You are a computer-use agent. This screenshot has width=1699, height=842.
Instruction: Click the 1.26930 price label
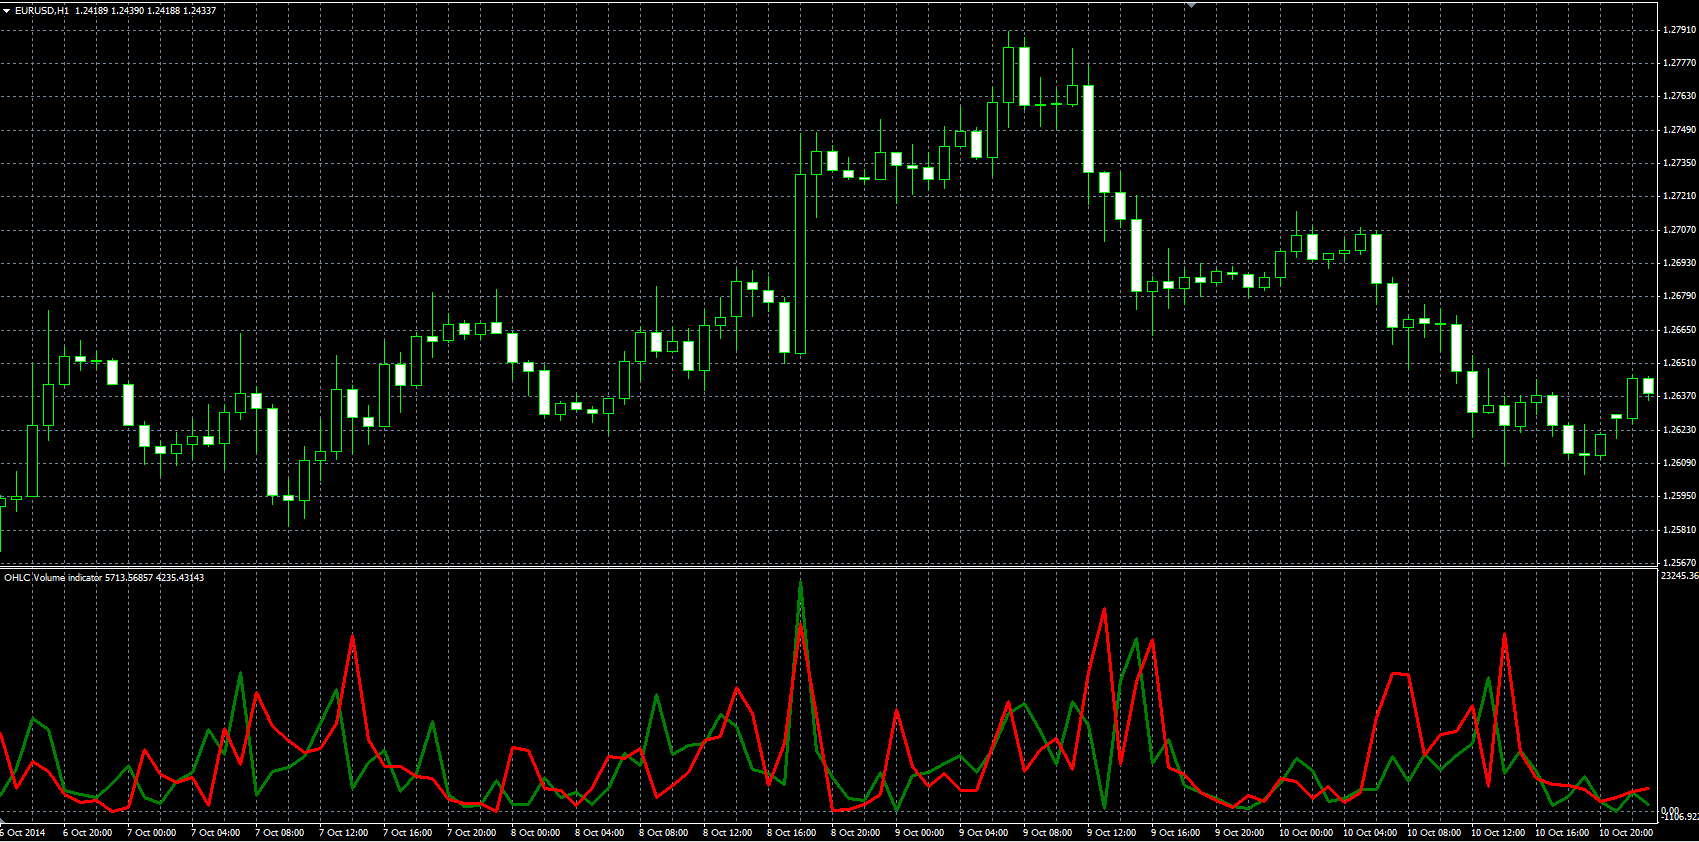[x=1679, y=263]
